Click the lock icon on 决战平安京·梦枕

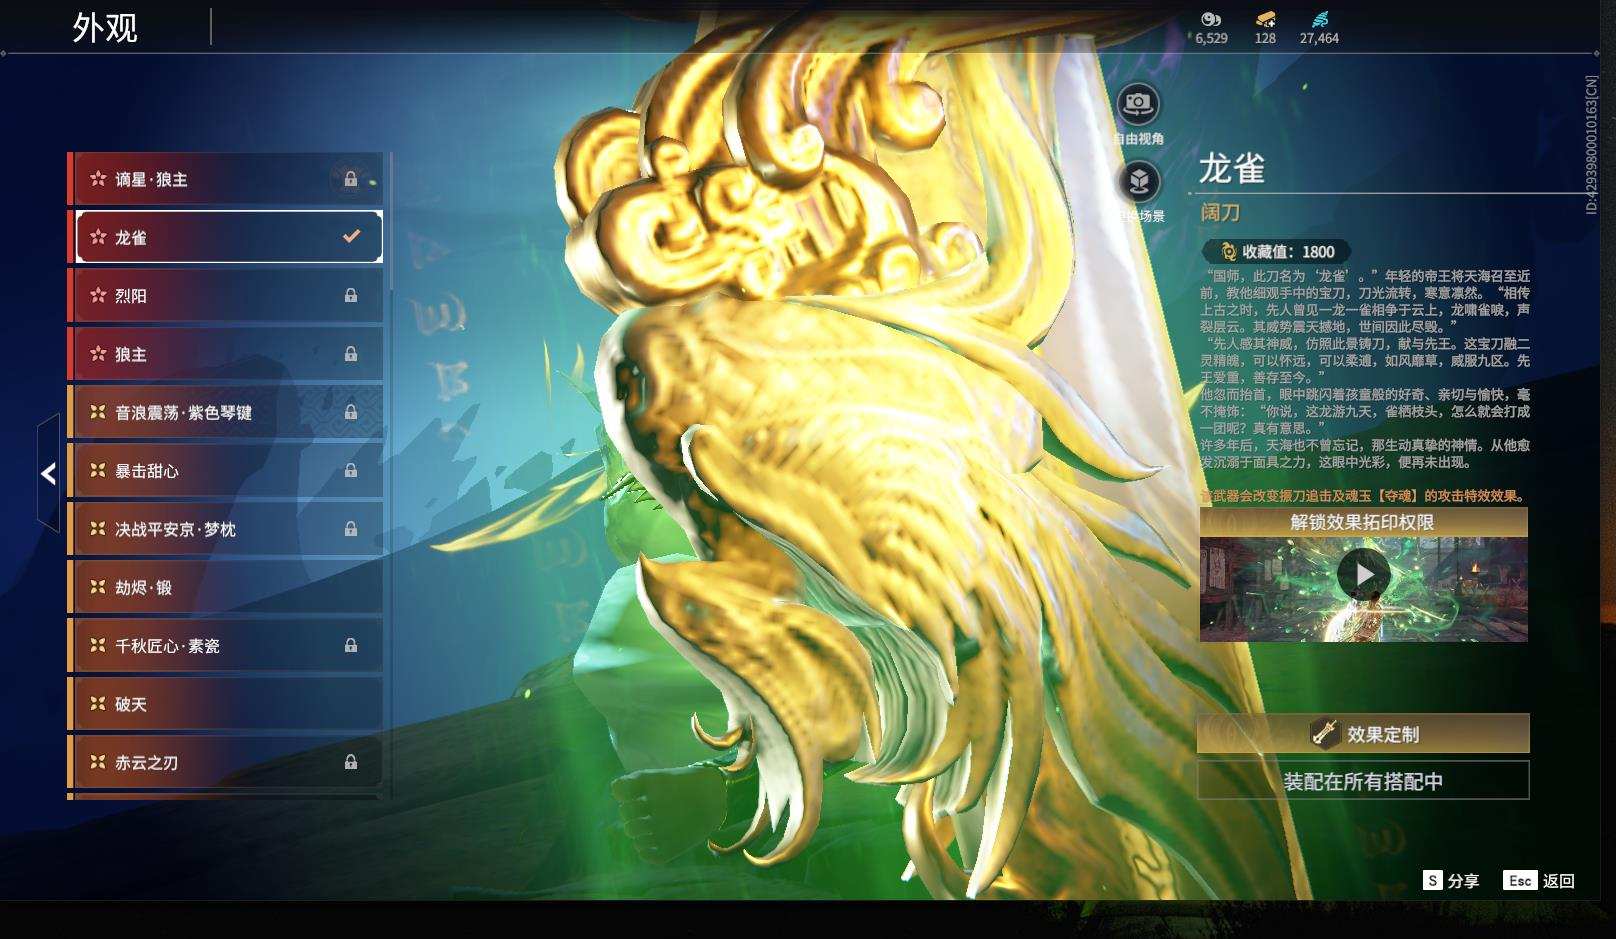point(351,529)
